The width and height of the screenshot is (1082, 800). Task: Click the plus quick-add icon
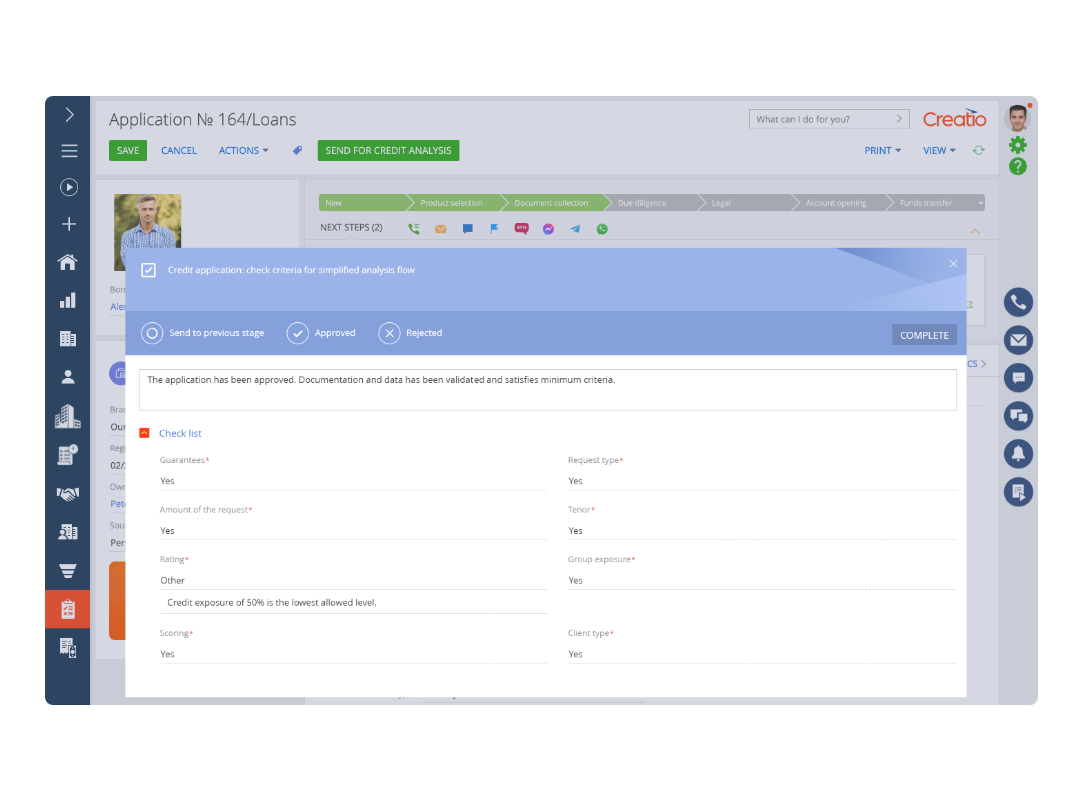pyautogui.click(x=69, y=224)
